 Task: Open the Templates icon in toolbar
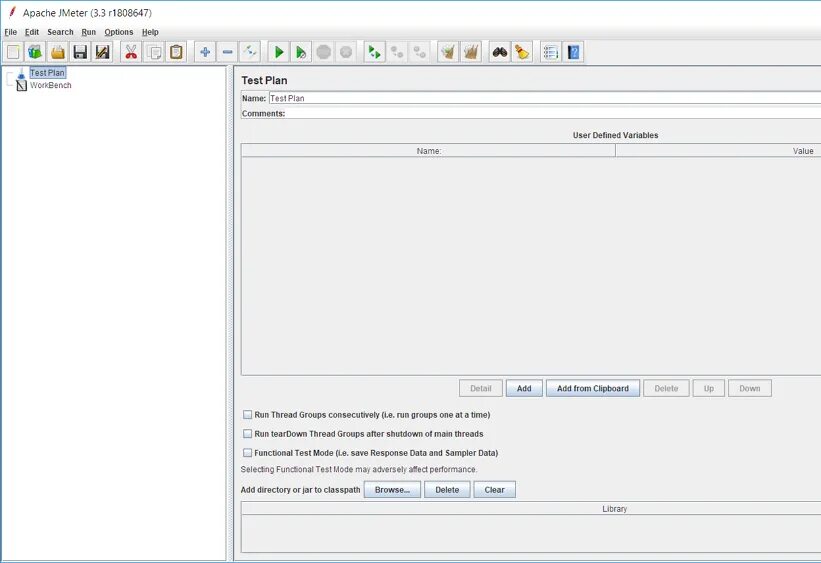pyautogui.click(x=35, y=52)
